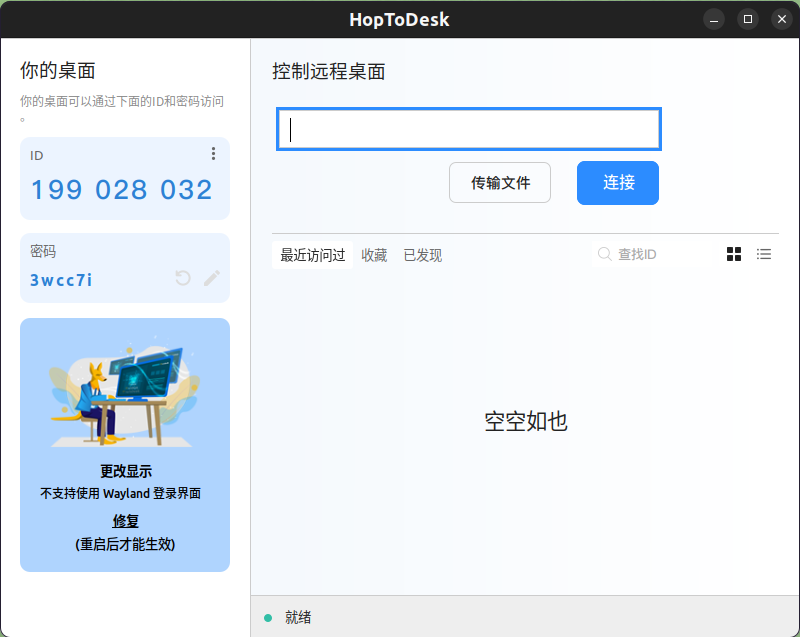Select the 最近访问过 tab
Image resolution: width=800 pixels, height=637 pixels.
[312, 255]
